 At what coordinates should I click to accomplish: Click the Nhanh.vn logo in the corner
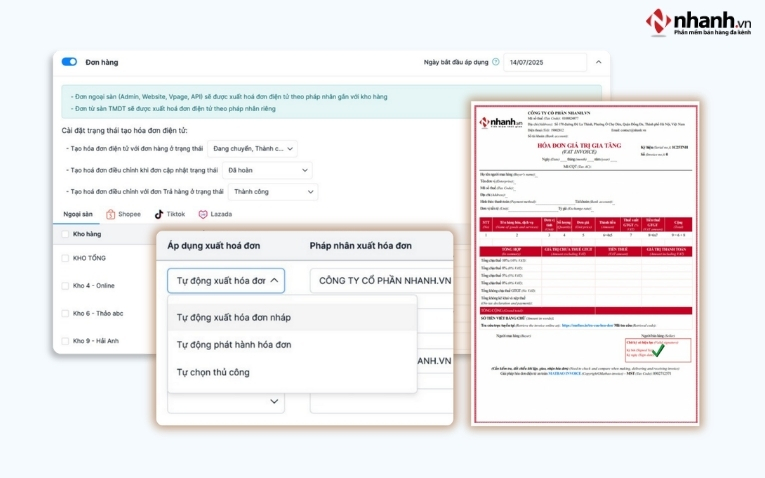[698, 22]
